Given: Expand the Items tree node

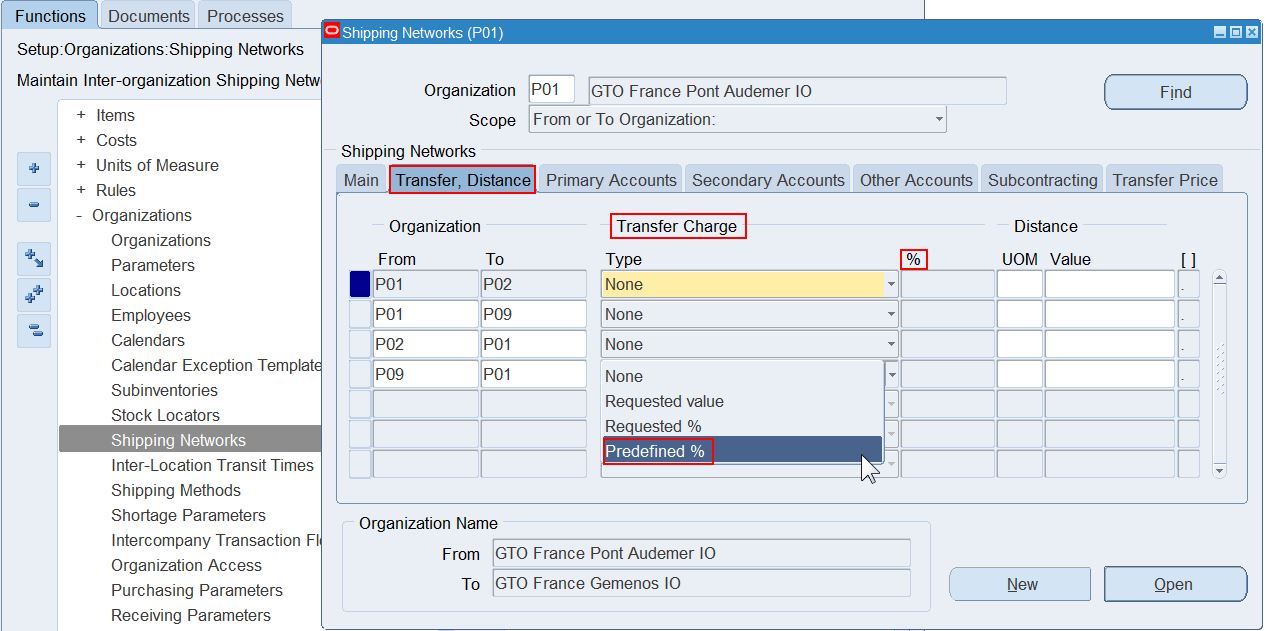Looking at the screenshot, I should [x=82, y=115].
